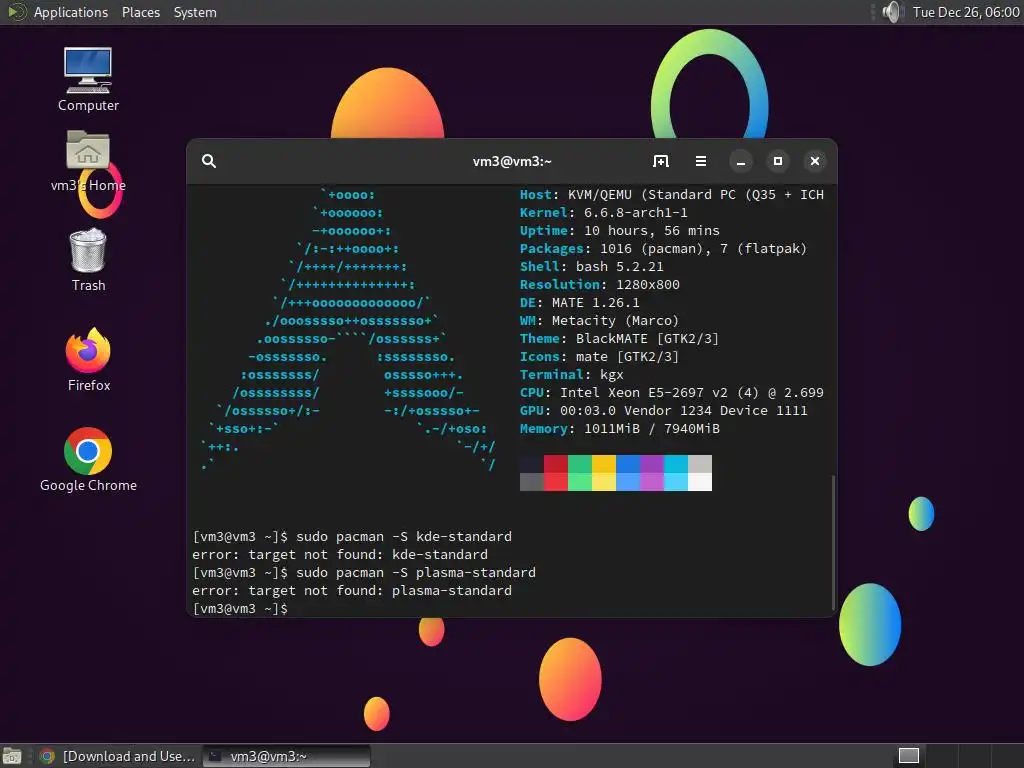Select the Trash desktop icon

tap(88, 260)
